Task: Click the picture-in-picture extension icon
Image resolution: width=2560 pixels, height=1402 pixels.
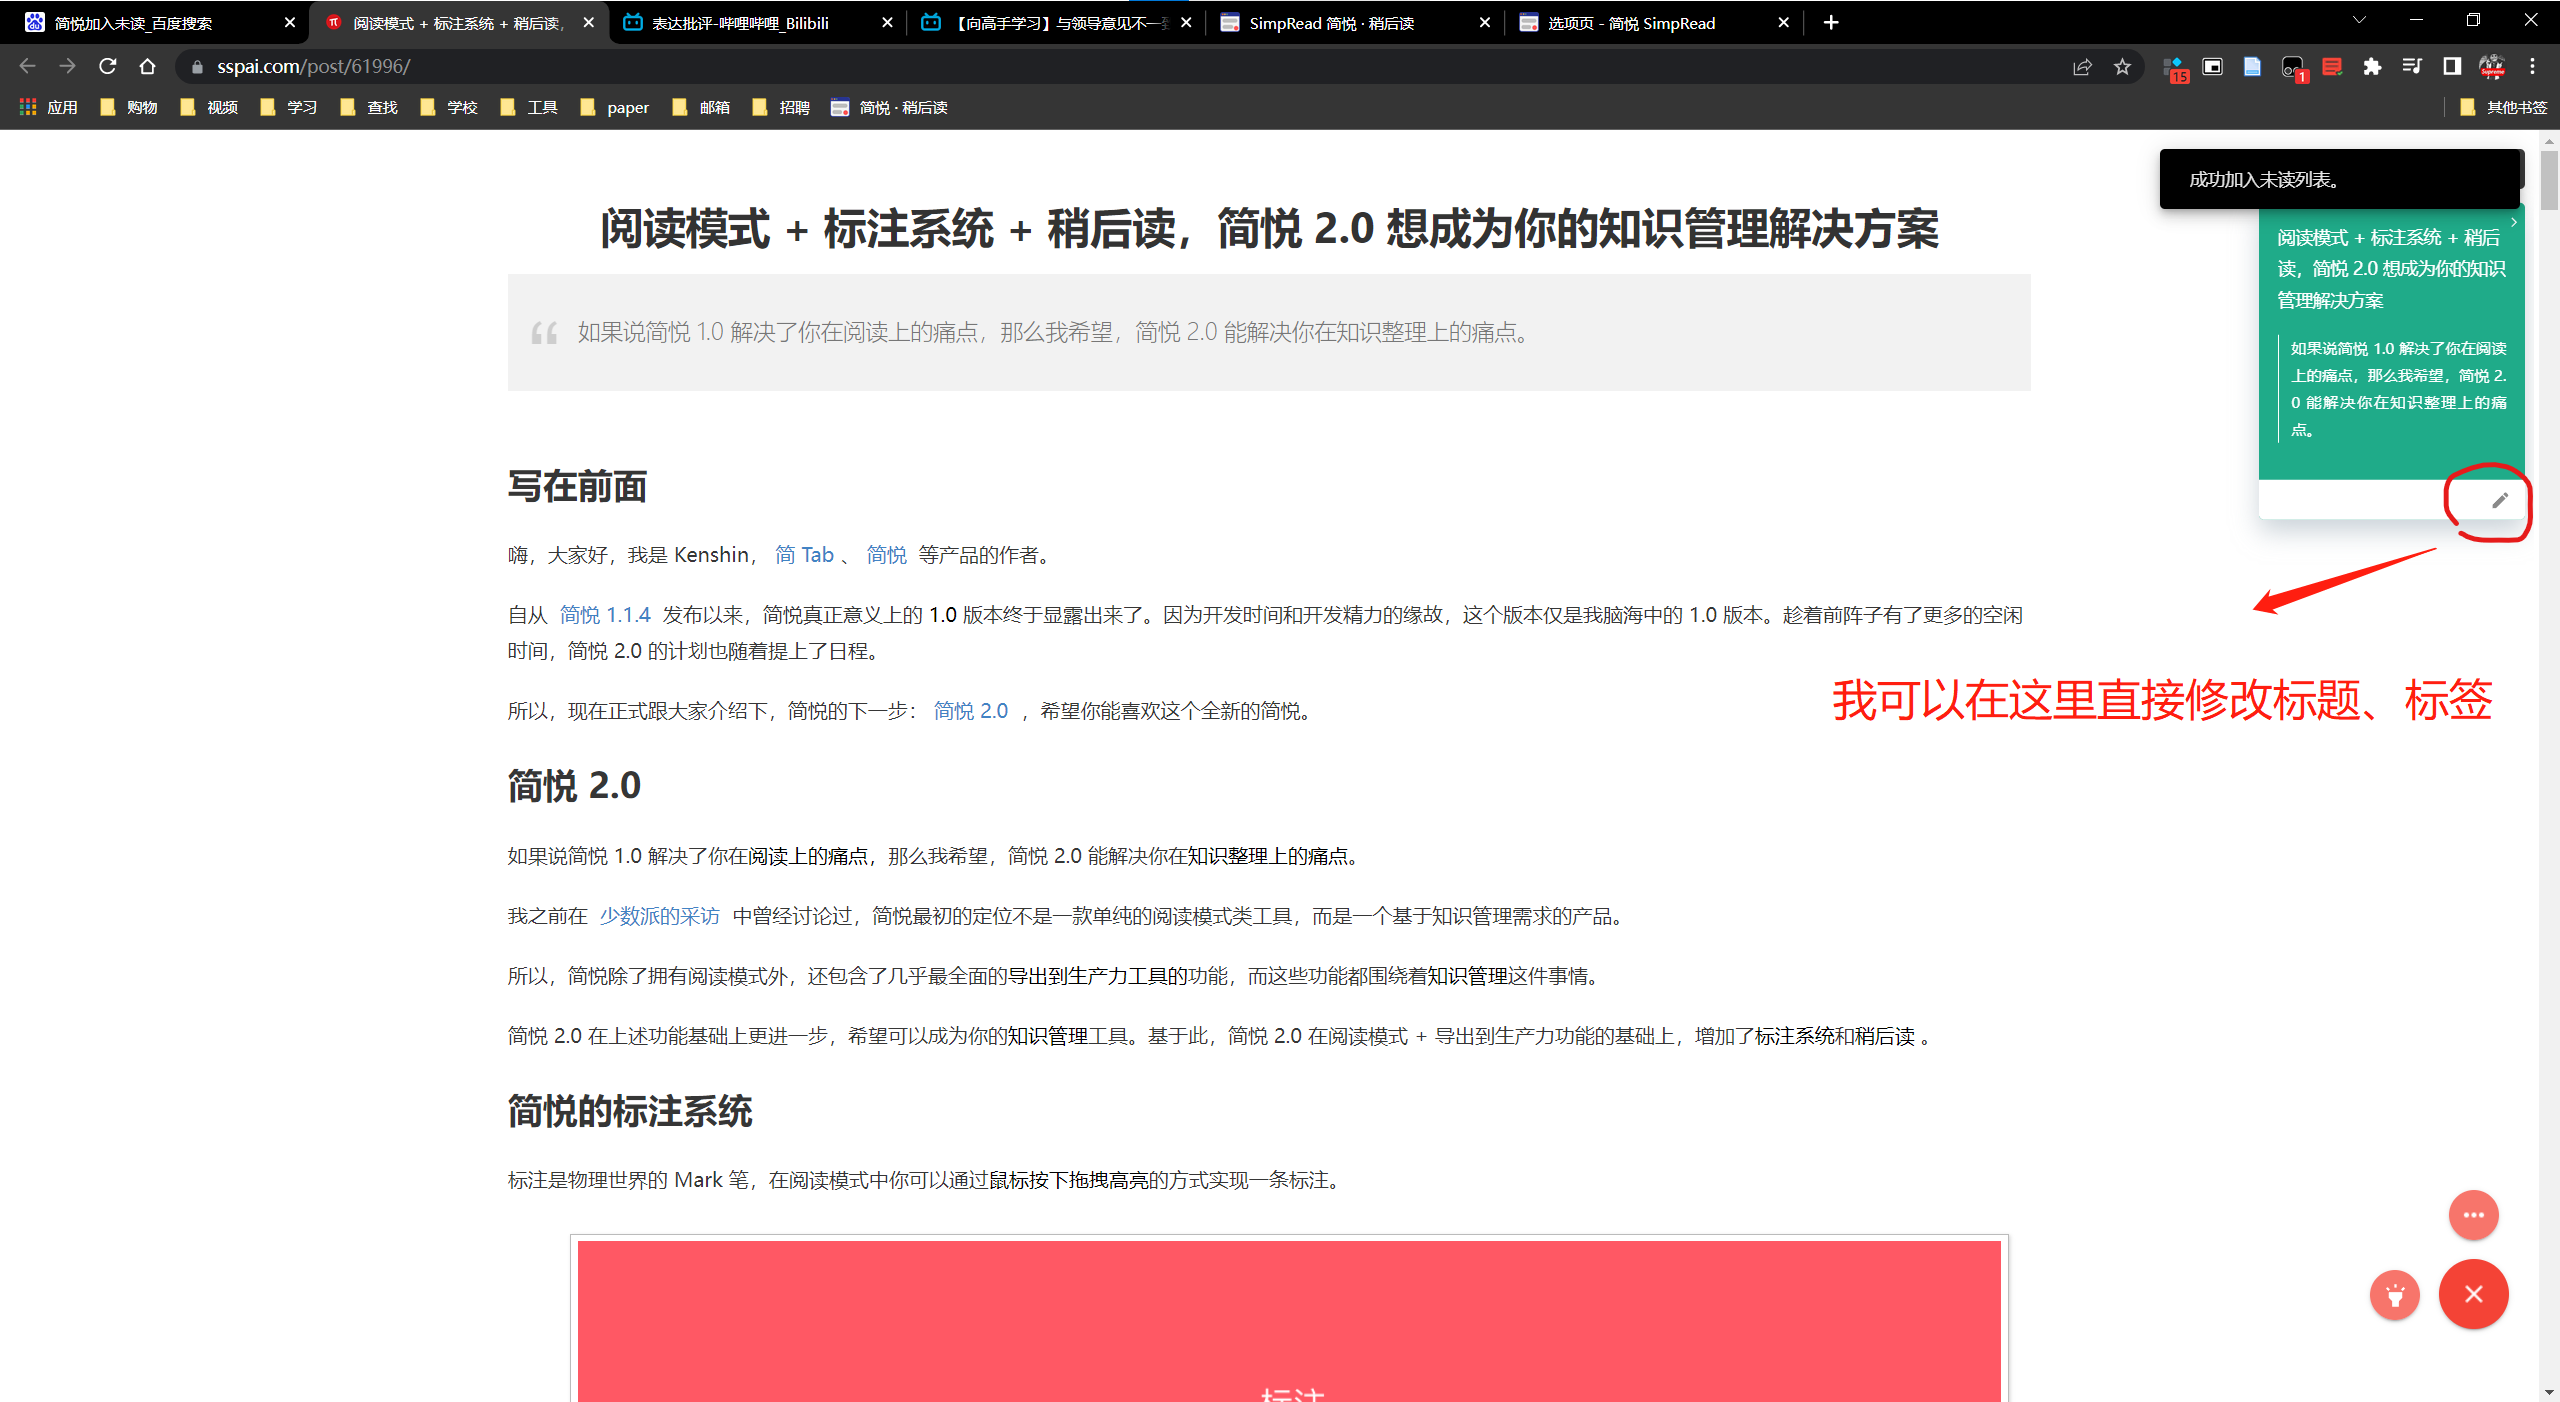Action: point(2213,67)
